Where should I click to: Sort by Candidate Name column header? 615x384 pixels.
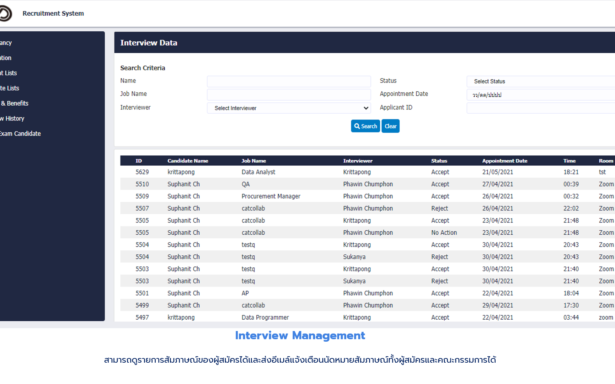[x=187, y=161]
